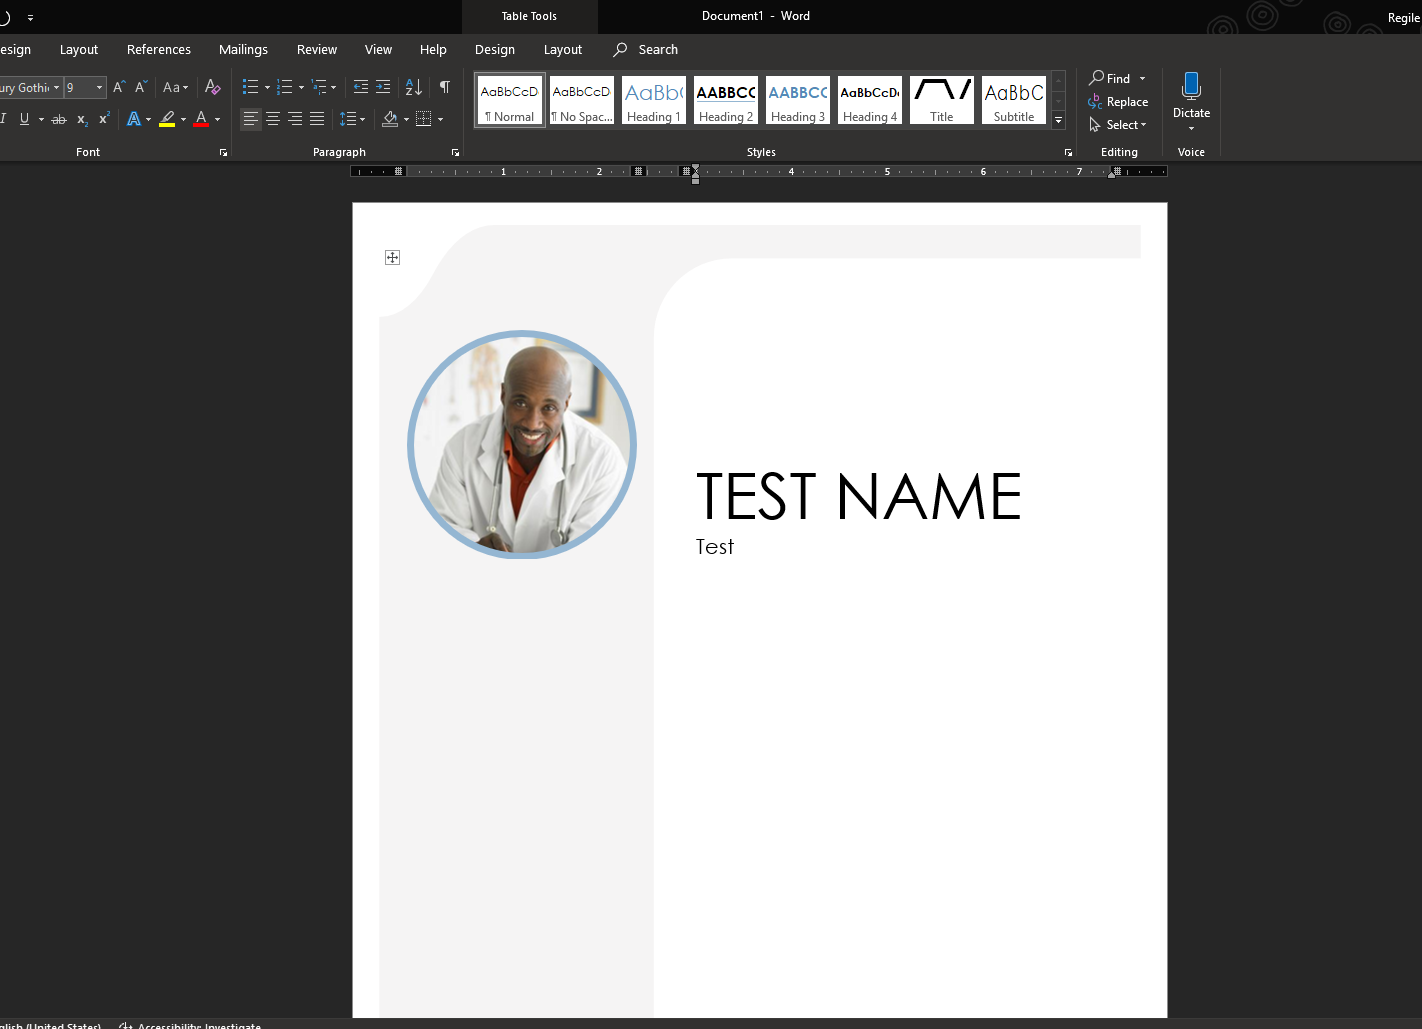
Task: Click the Clear All Formatting icon
Action: point(212,88)
